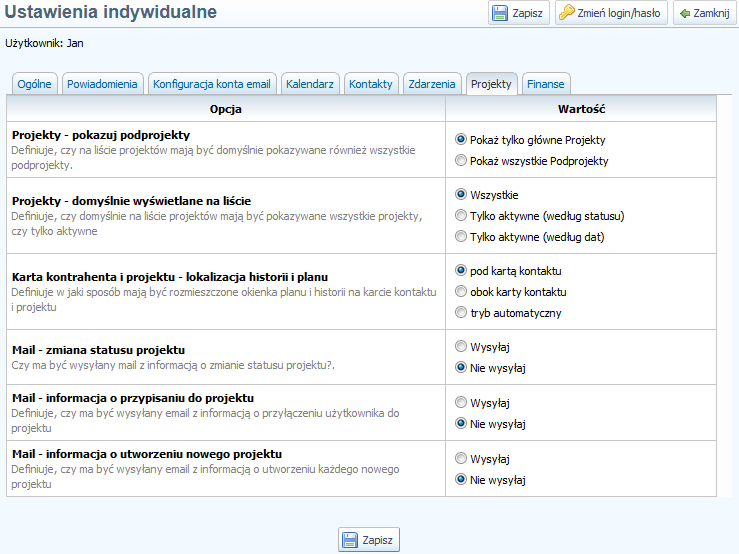
Task: Switch to the Zdarzenia tab
Action: click(432, 84)
